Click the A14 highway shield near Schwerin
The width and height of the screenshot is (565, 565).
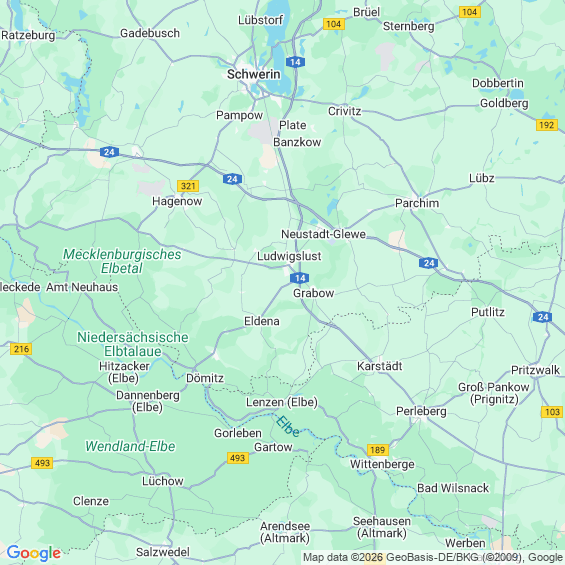[295, 62]
